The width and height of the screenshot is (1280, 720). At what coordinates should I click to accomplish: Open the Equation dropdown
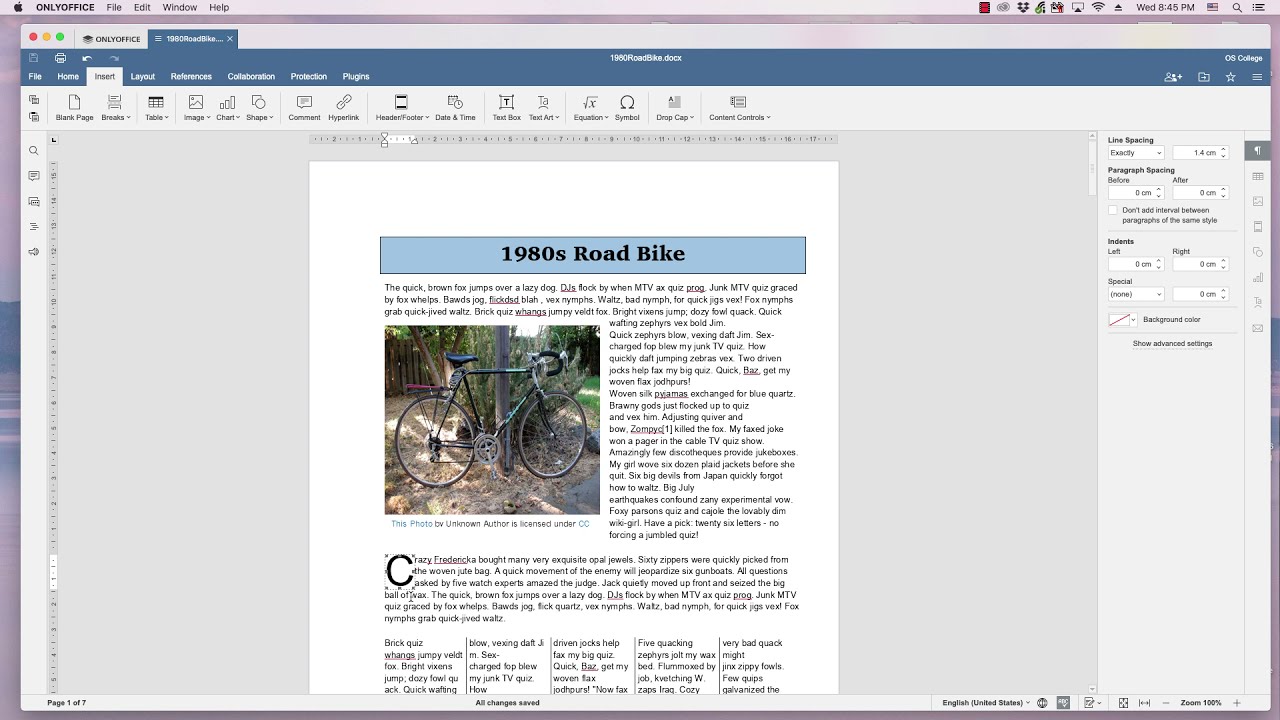pos(590,108)
